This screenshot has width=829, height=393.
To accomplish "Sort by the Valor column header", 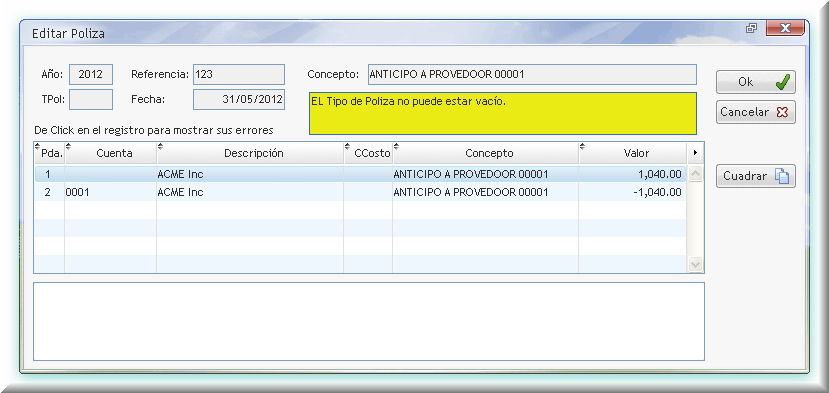I will pyautogui.click(x=632, y=153).
